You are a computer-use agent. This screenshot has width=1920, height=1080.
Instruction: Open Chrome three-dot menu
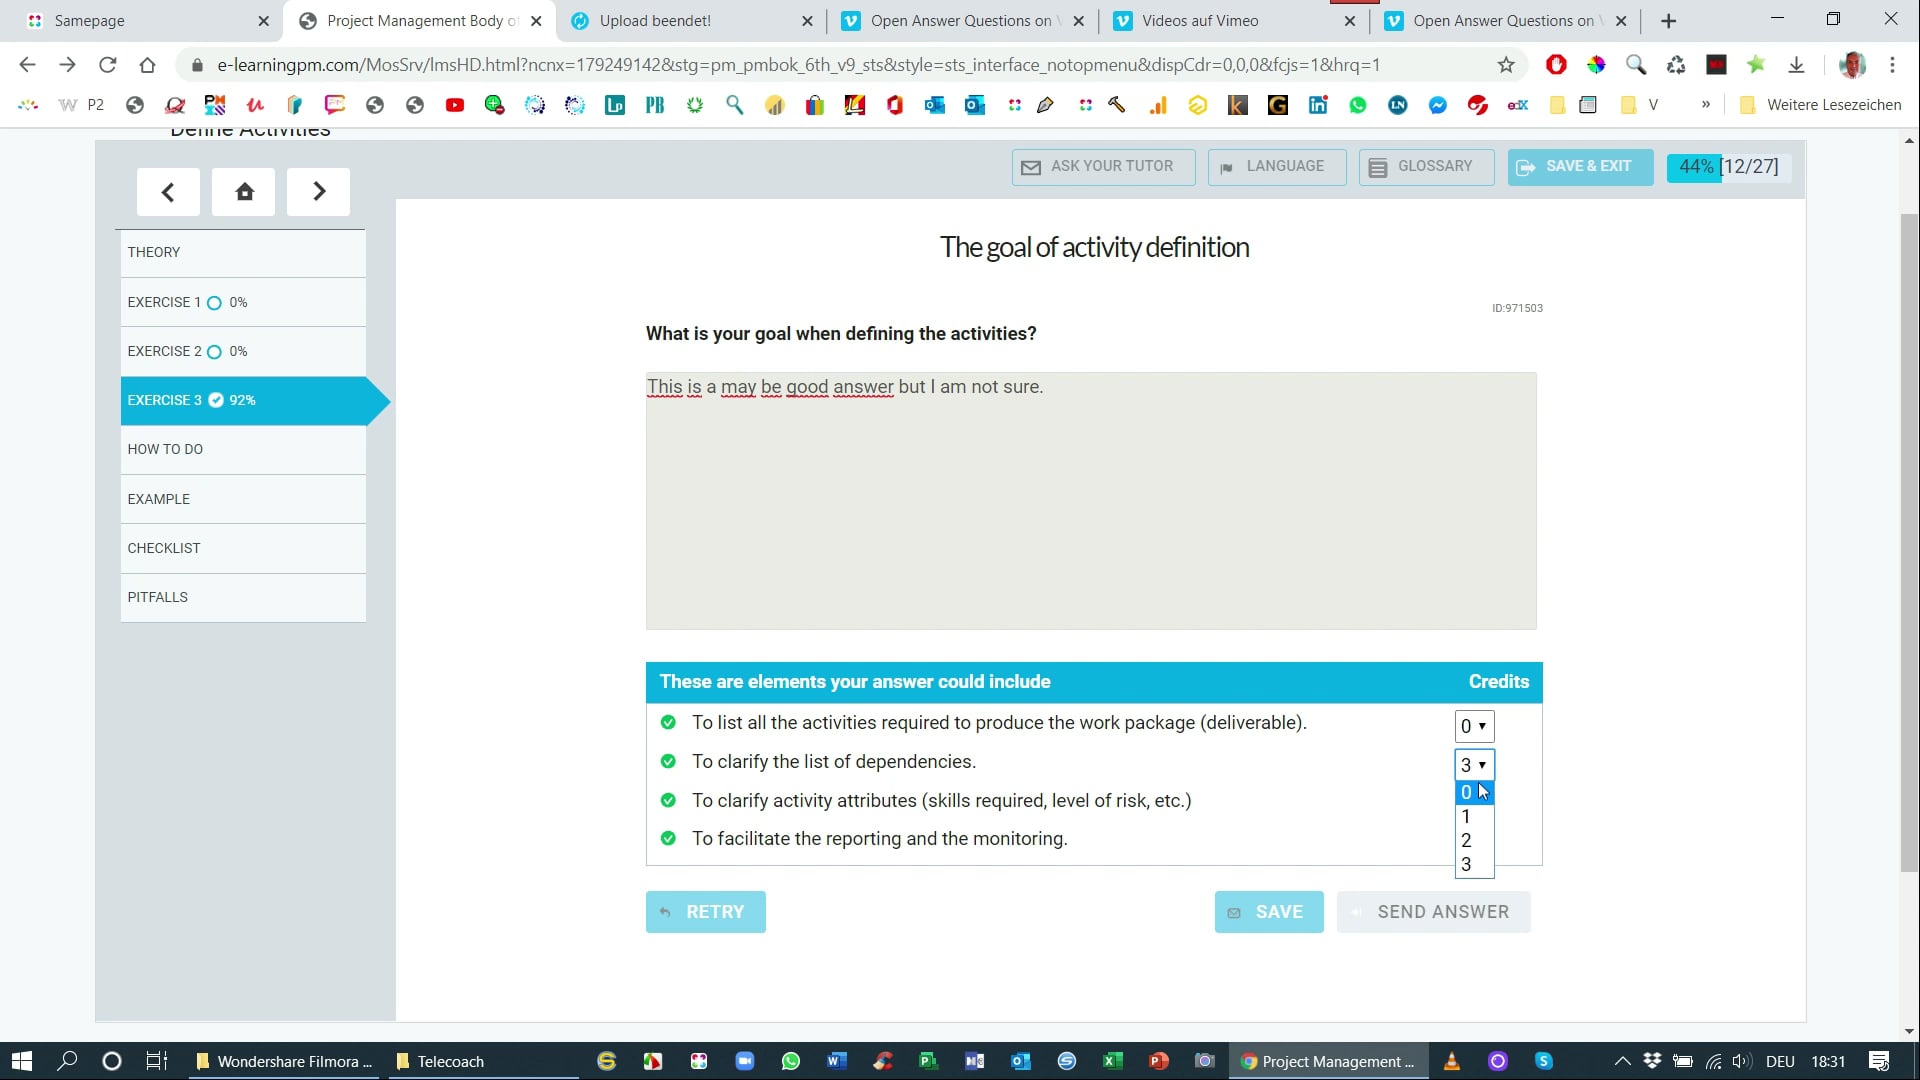(x=1892, y=65)
